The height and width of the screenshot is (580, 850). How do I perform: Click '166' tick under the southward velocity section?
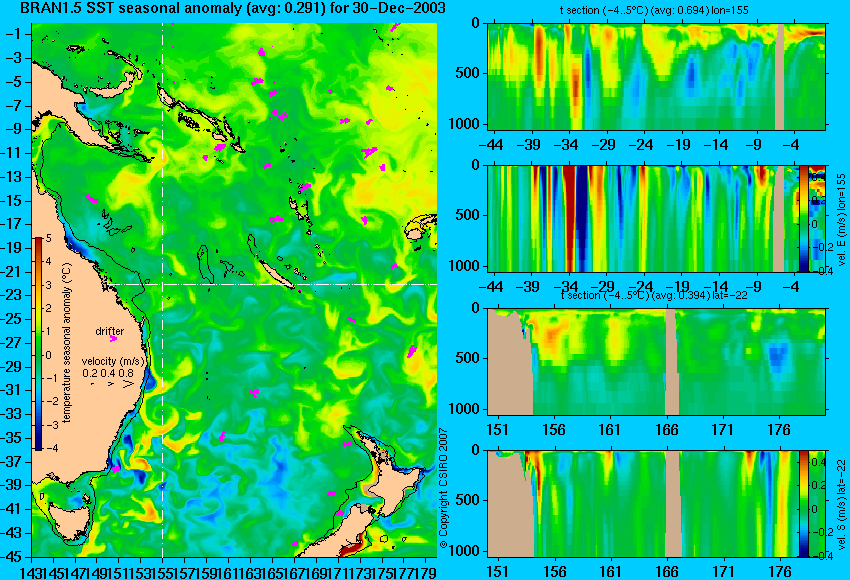(x=667, y=572)
